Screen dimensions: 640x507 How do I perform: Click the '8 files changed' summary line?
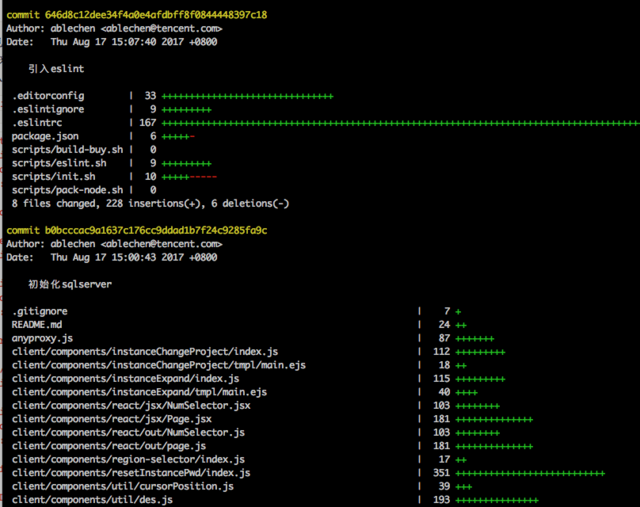[151, 204]
